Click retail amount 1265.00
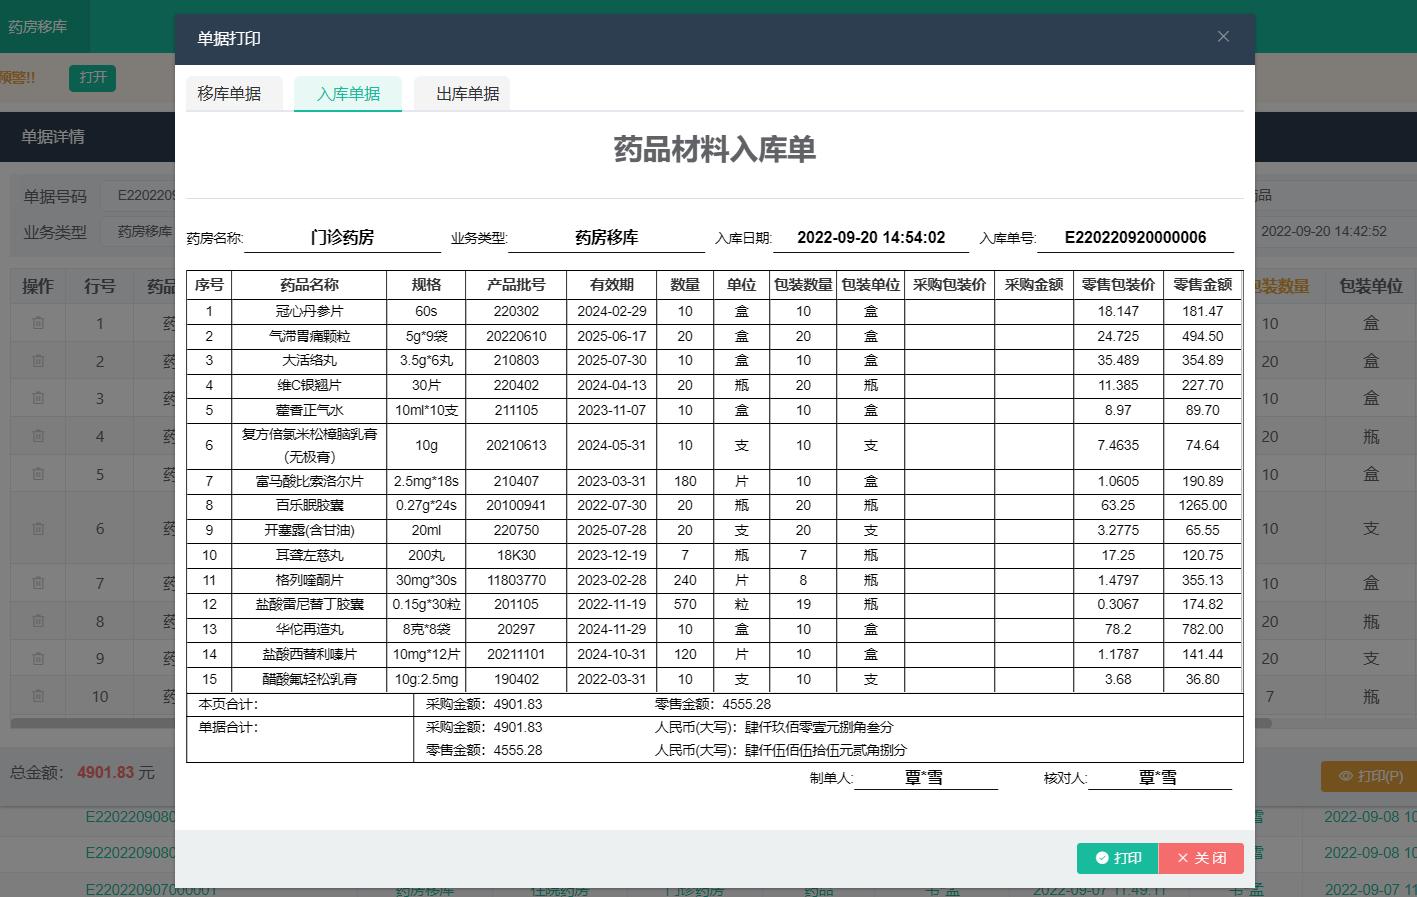 (1202, 506)
